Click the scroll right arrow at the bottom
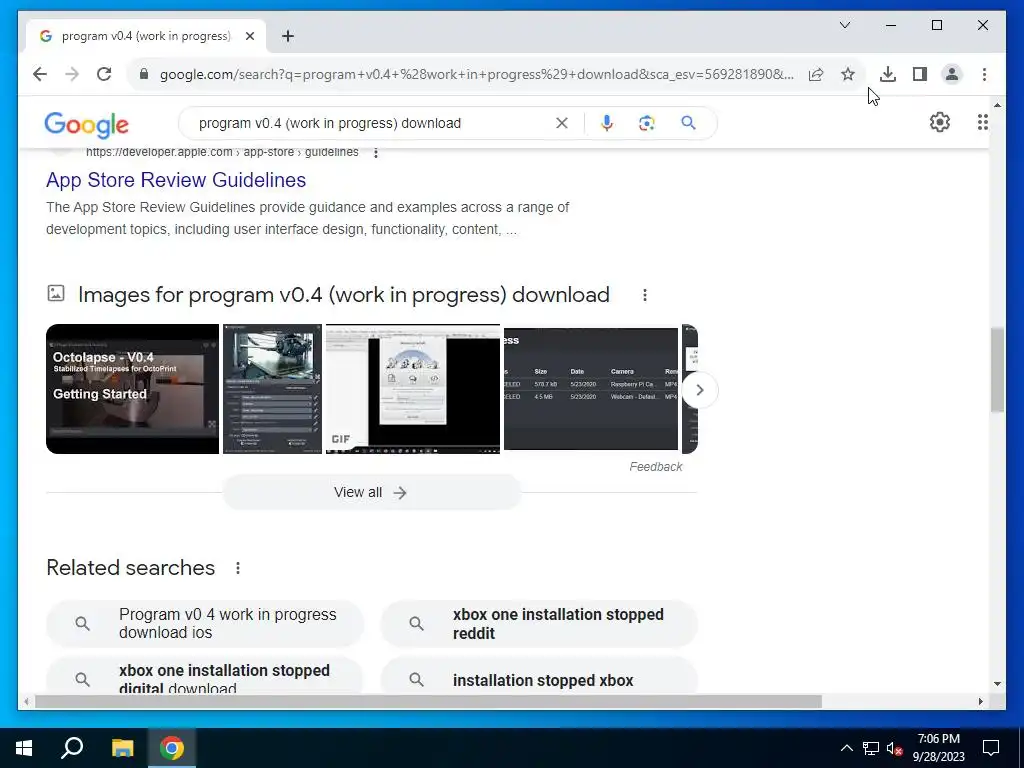The height and width of the screenshot is (768, 1024). [x=980, y=701]
